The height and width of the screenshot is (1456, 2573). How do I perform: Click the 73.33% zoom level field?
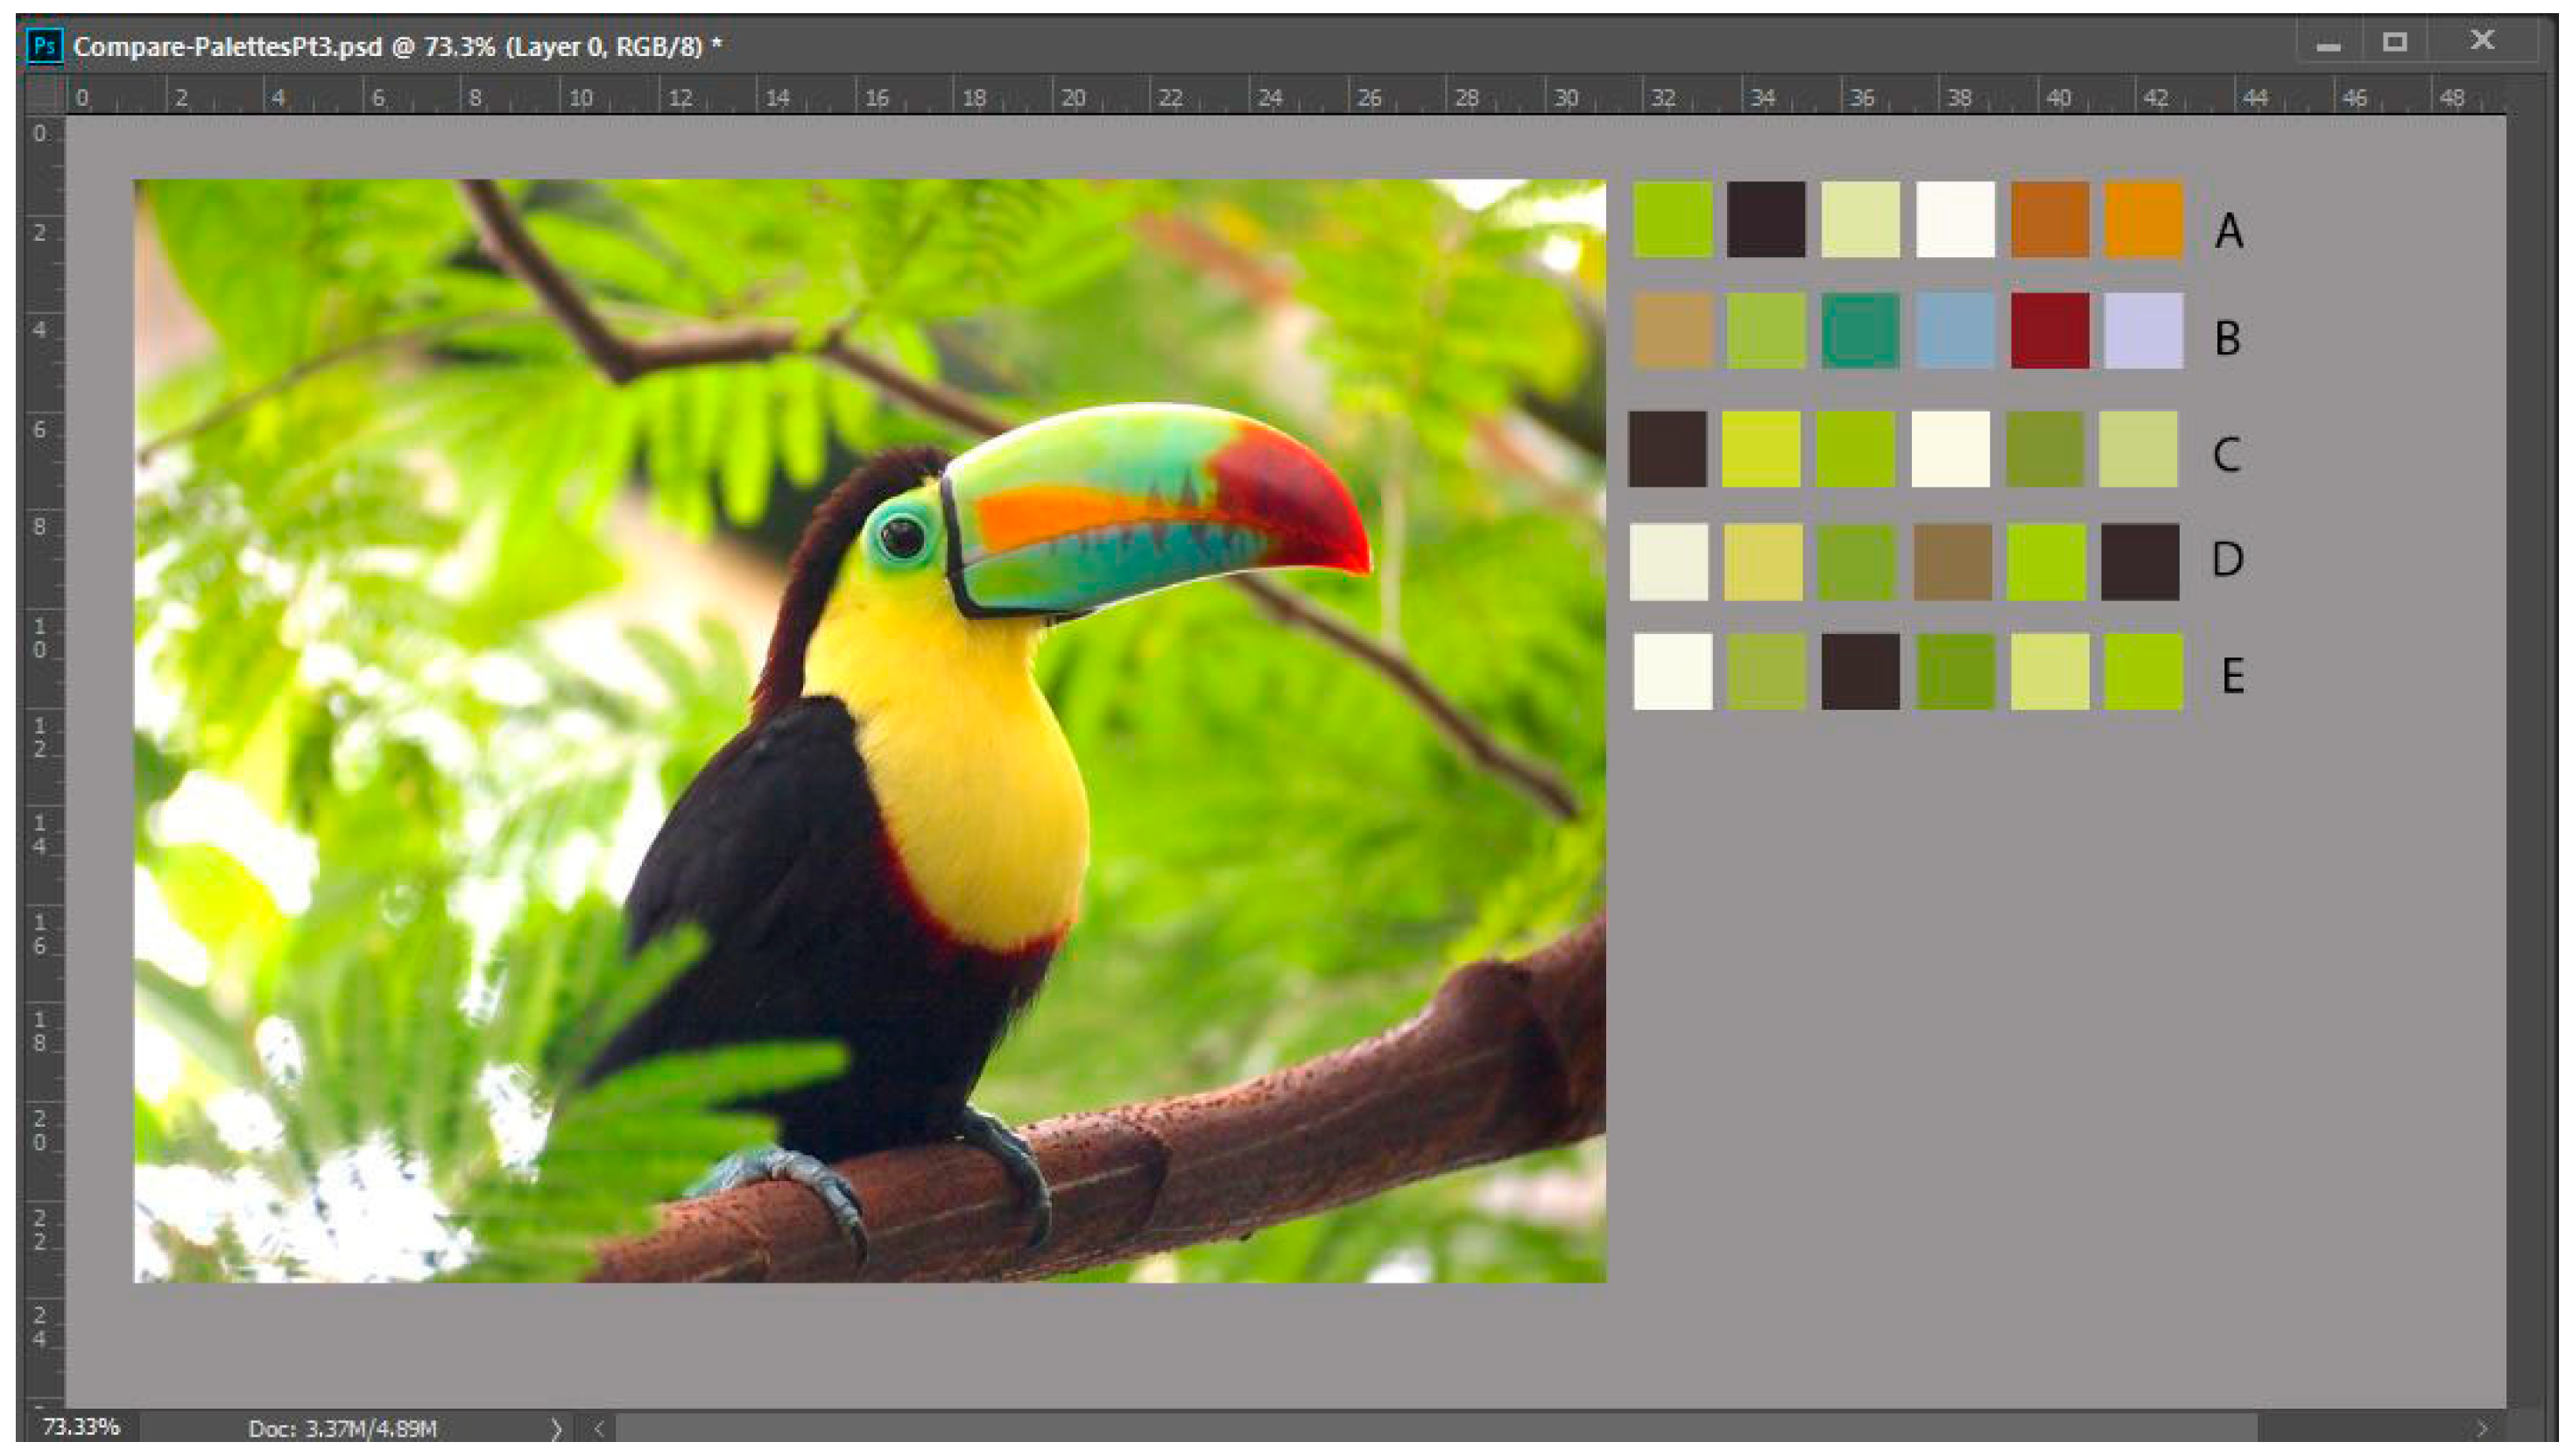(x=81, y=1426)
